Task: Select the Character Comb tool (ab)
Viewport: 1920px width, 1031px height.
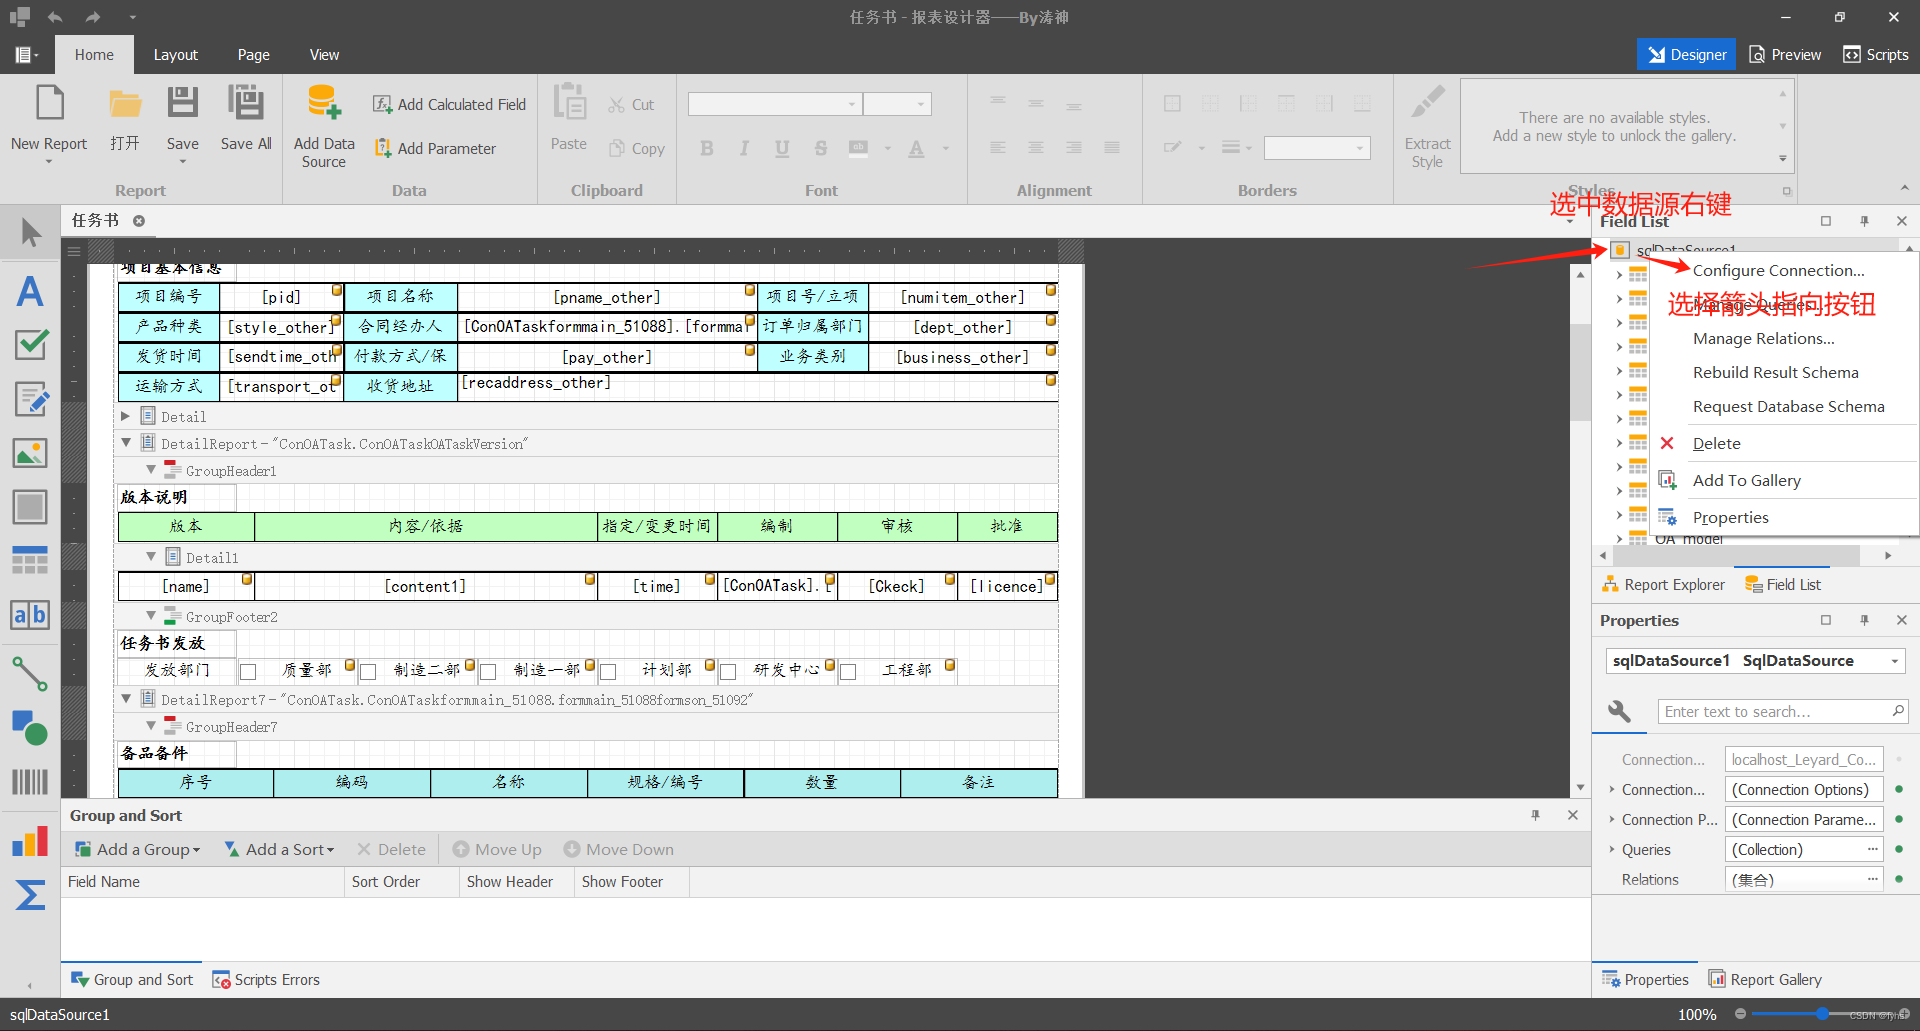Action: pyautogui.click(x=30, y=614)
